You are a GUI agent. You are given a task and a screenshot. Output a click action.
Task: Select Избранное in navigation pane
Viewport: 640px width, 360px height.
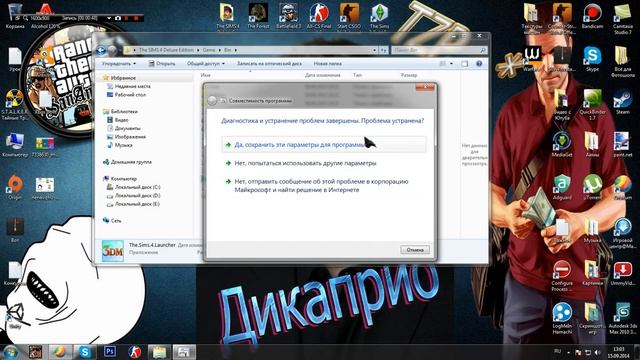pos(119,78)
